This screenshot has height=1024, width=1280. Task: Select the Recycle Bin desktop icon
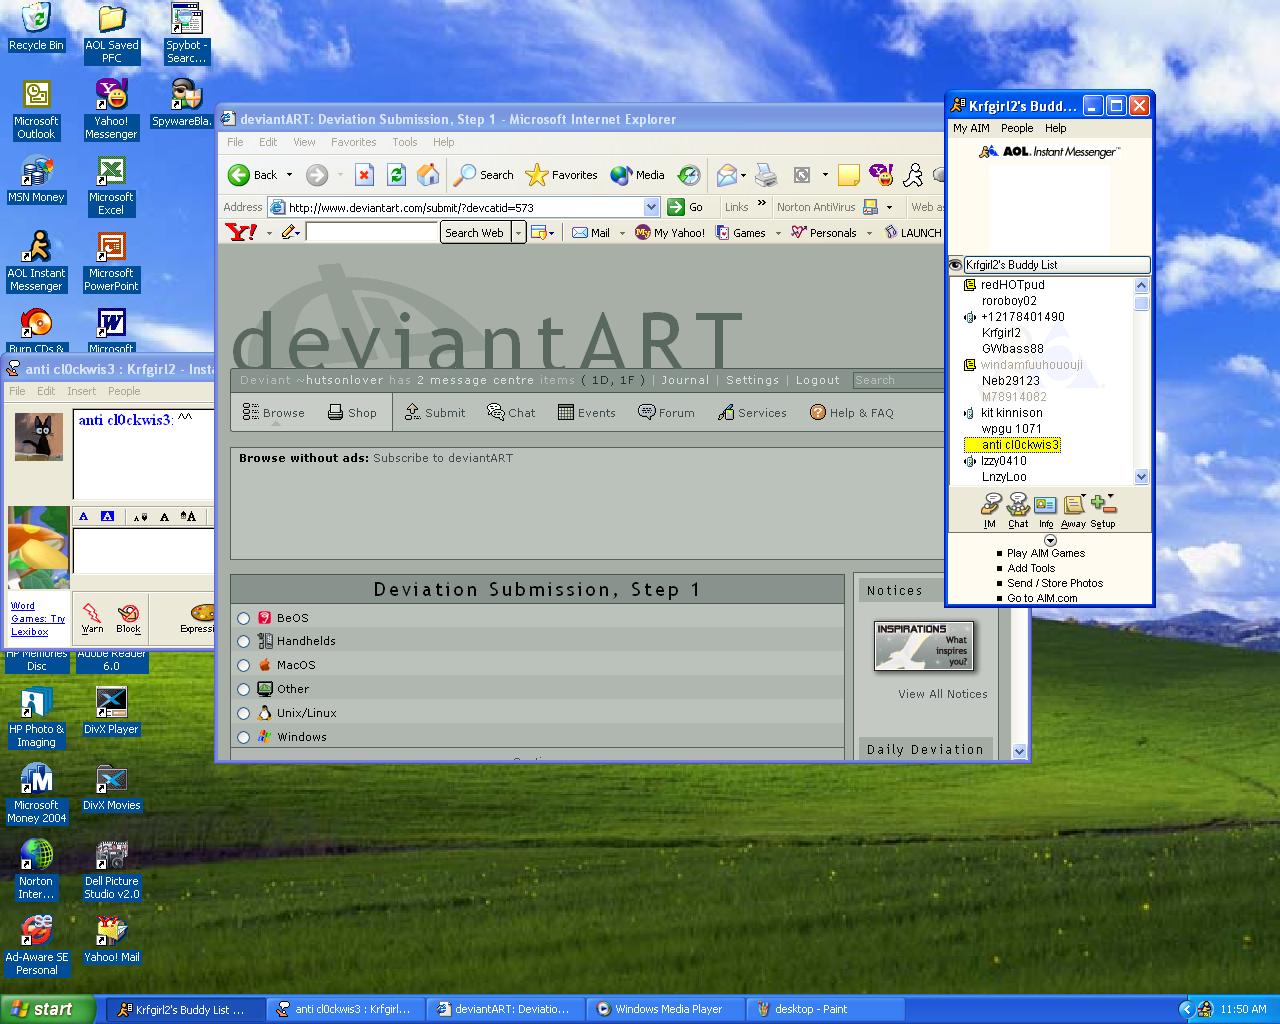[36, 27]
